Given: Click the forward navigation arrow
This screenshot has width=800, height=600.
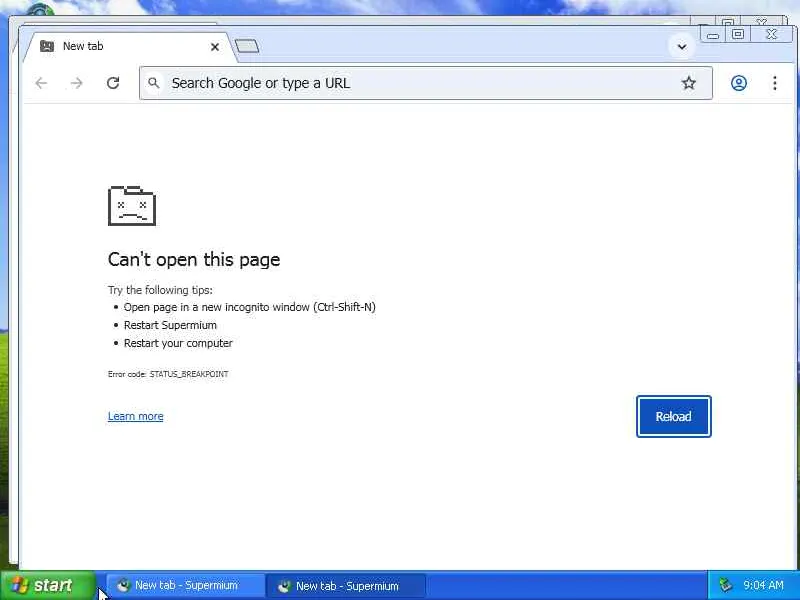Looking at the screenshot, I should 77,83.
